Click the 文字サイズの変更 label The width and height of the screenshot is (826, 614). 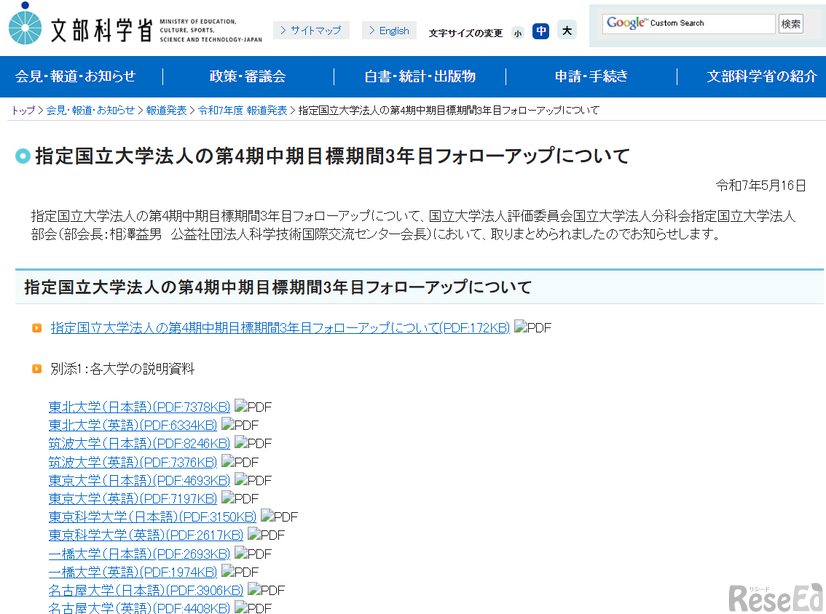[x=466, y=33]
